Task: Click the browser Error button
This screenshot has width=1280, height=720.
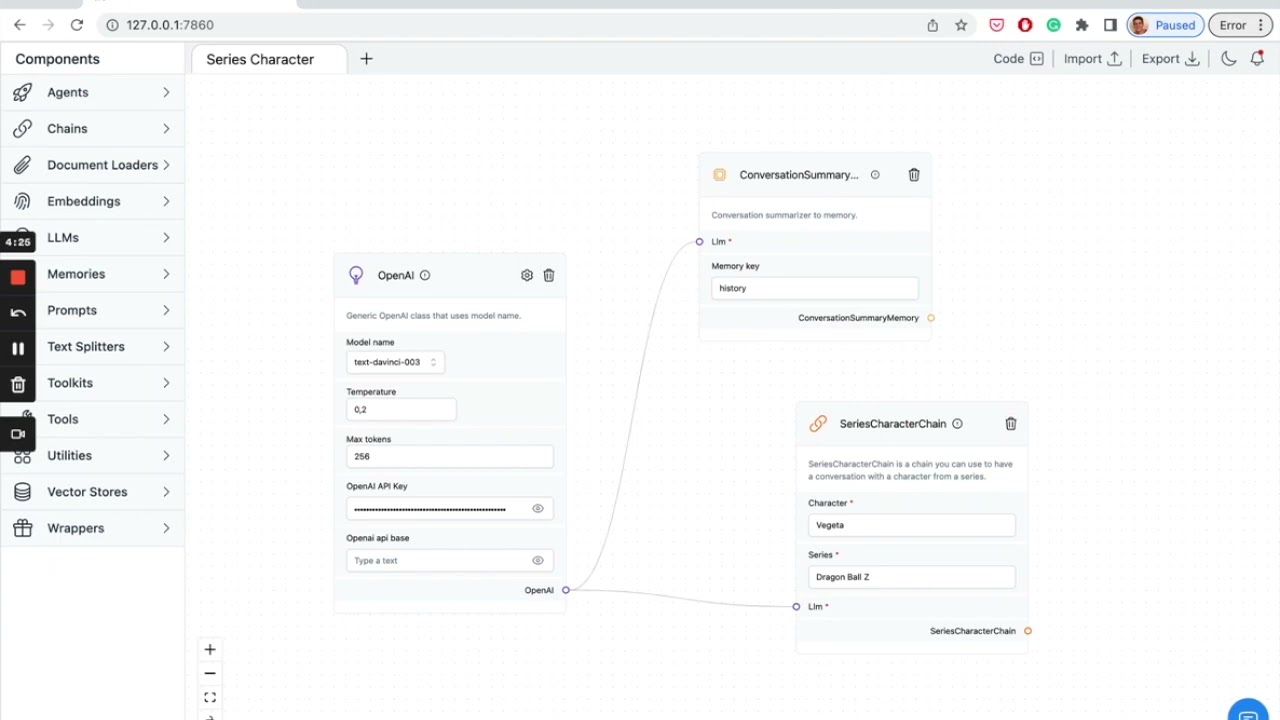Action: [1240, 25]
